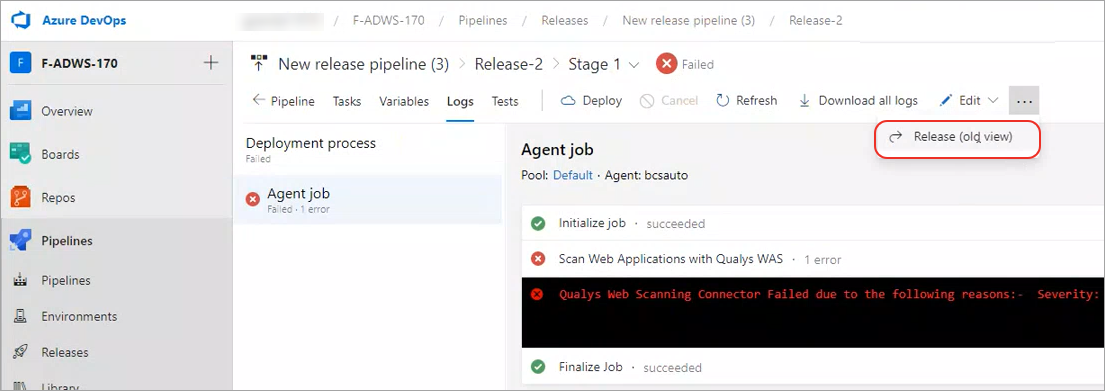Viewport: 1105px width, 391px height.
Task: Add new item with plus icon
Action: 210,63
